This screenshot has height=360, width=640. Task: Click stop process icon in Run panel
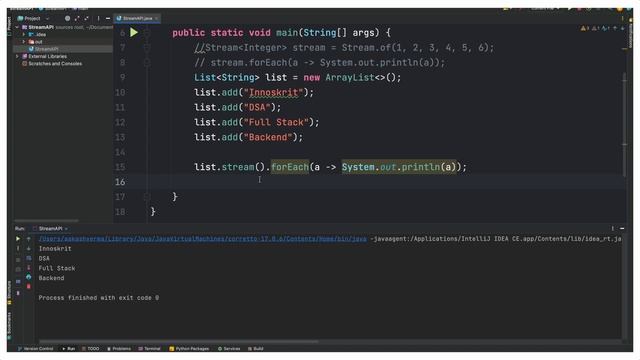(18, 260)
